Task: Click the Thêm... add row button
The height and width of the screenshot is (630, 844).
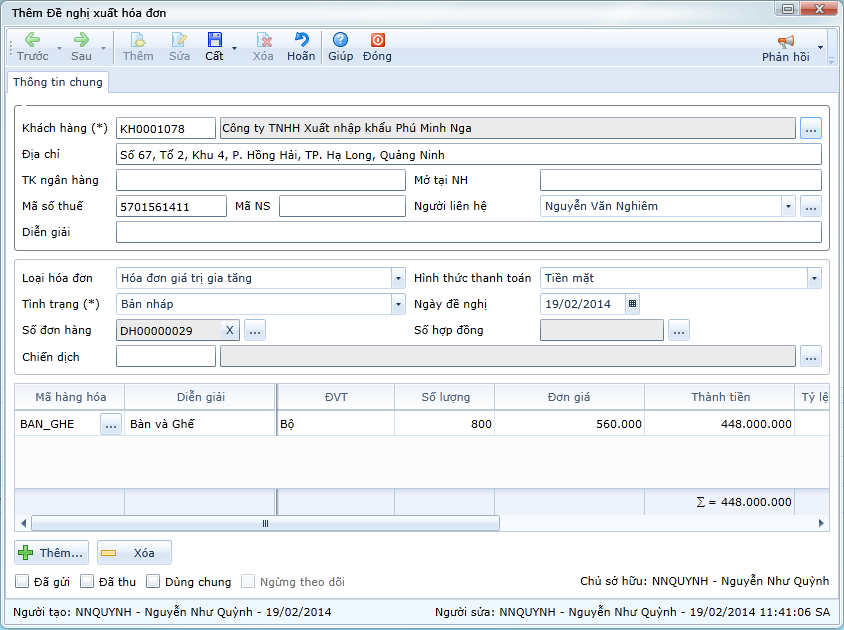Action: (52, 553)
